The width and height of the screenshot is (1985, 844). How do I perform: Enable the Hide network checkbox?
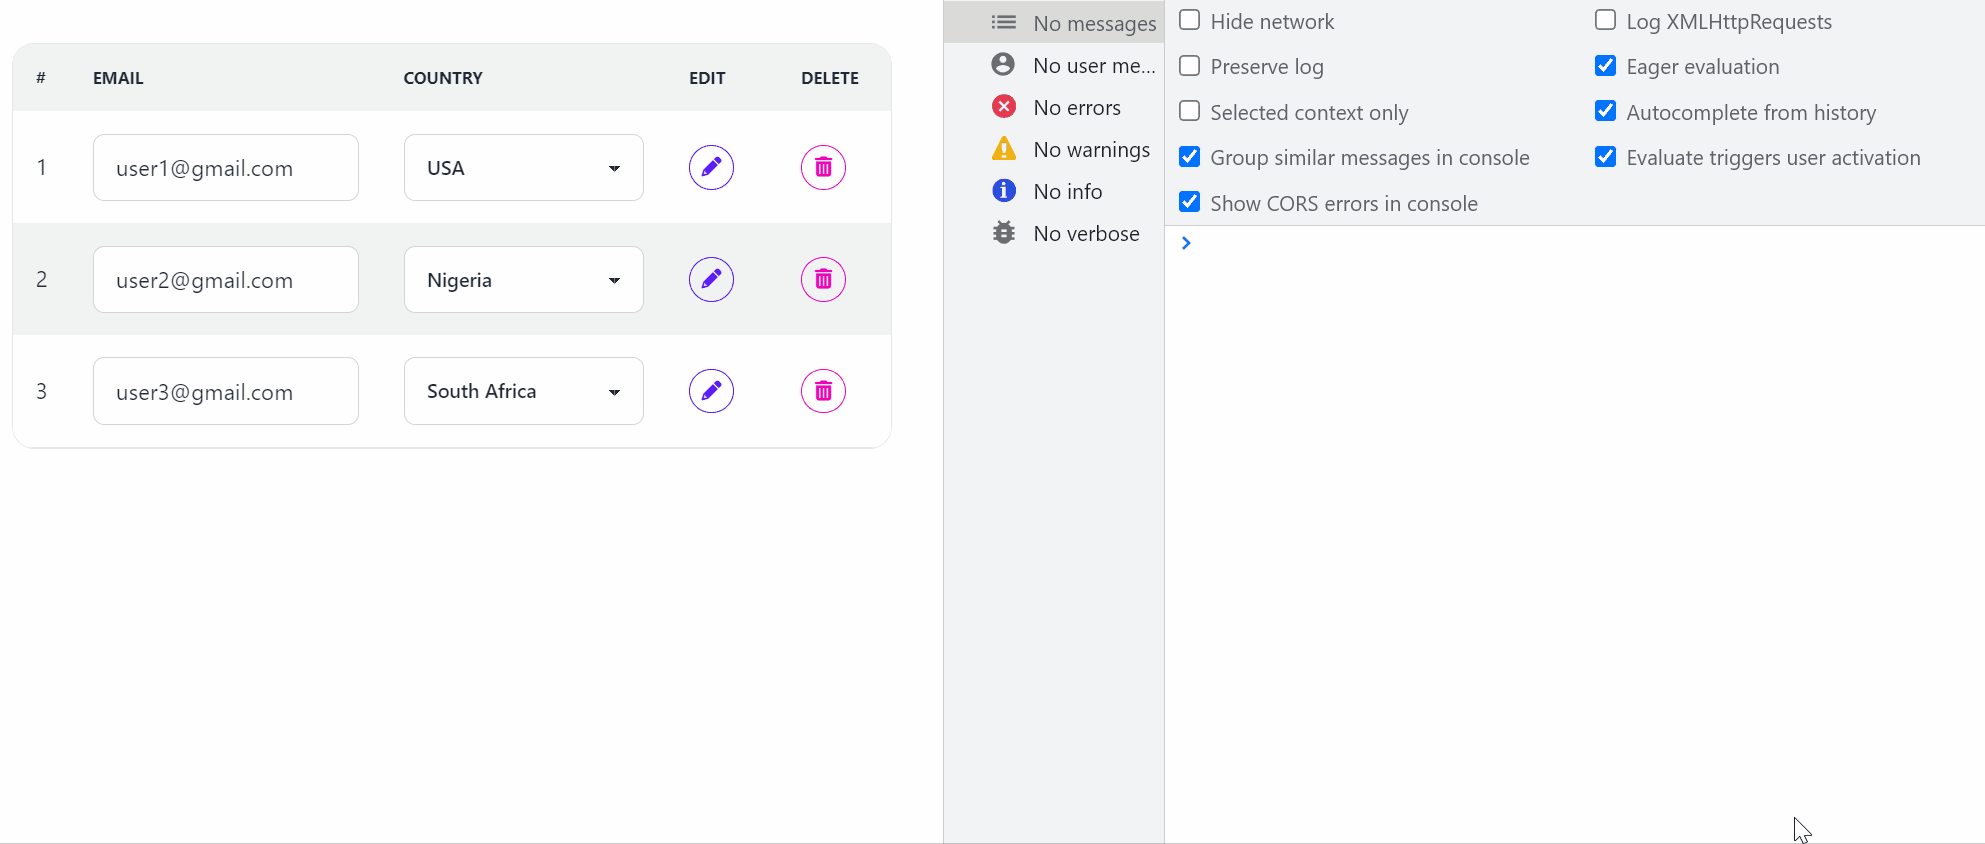(1190, 21)
